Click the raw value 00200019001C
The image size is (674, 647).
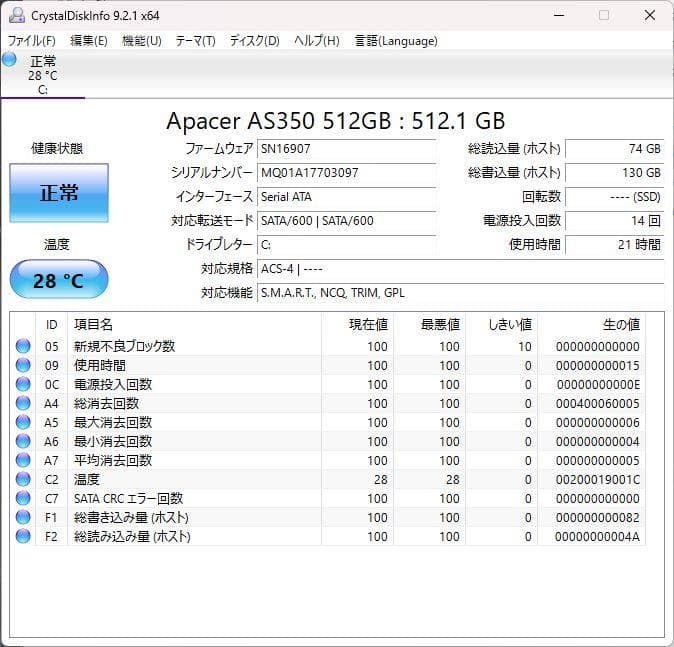(597, 479)
